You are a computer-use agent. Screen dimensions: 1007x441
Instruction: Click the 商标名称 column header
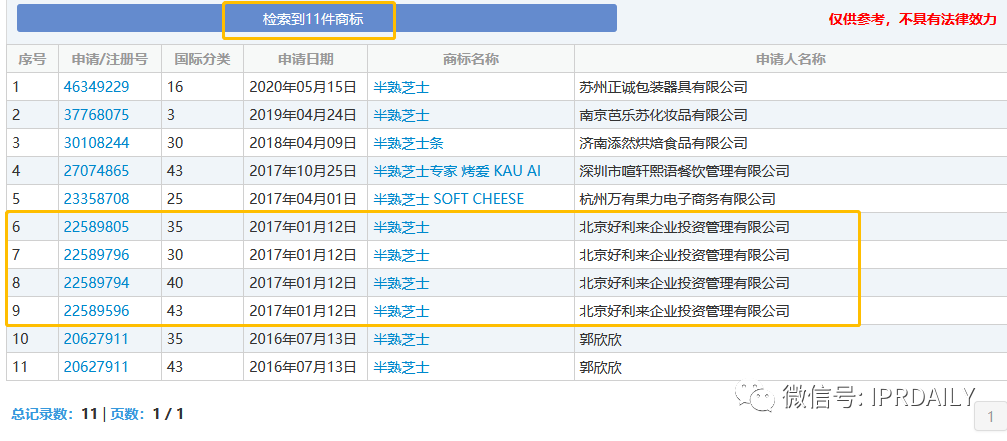pyautogui.click(x=471, y=60)
